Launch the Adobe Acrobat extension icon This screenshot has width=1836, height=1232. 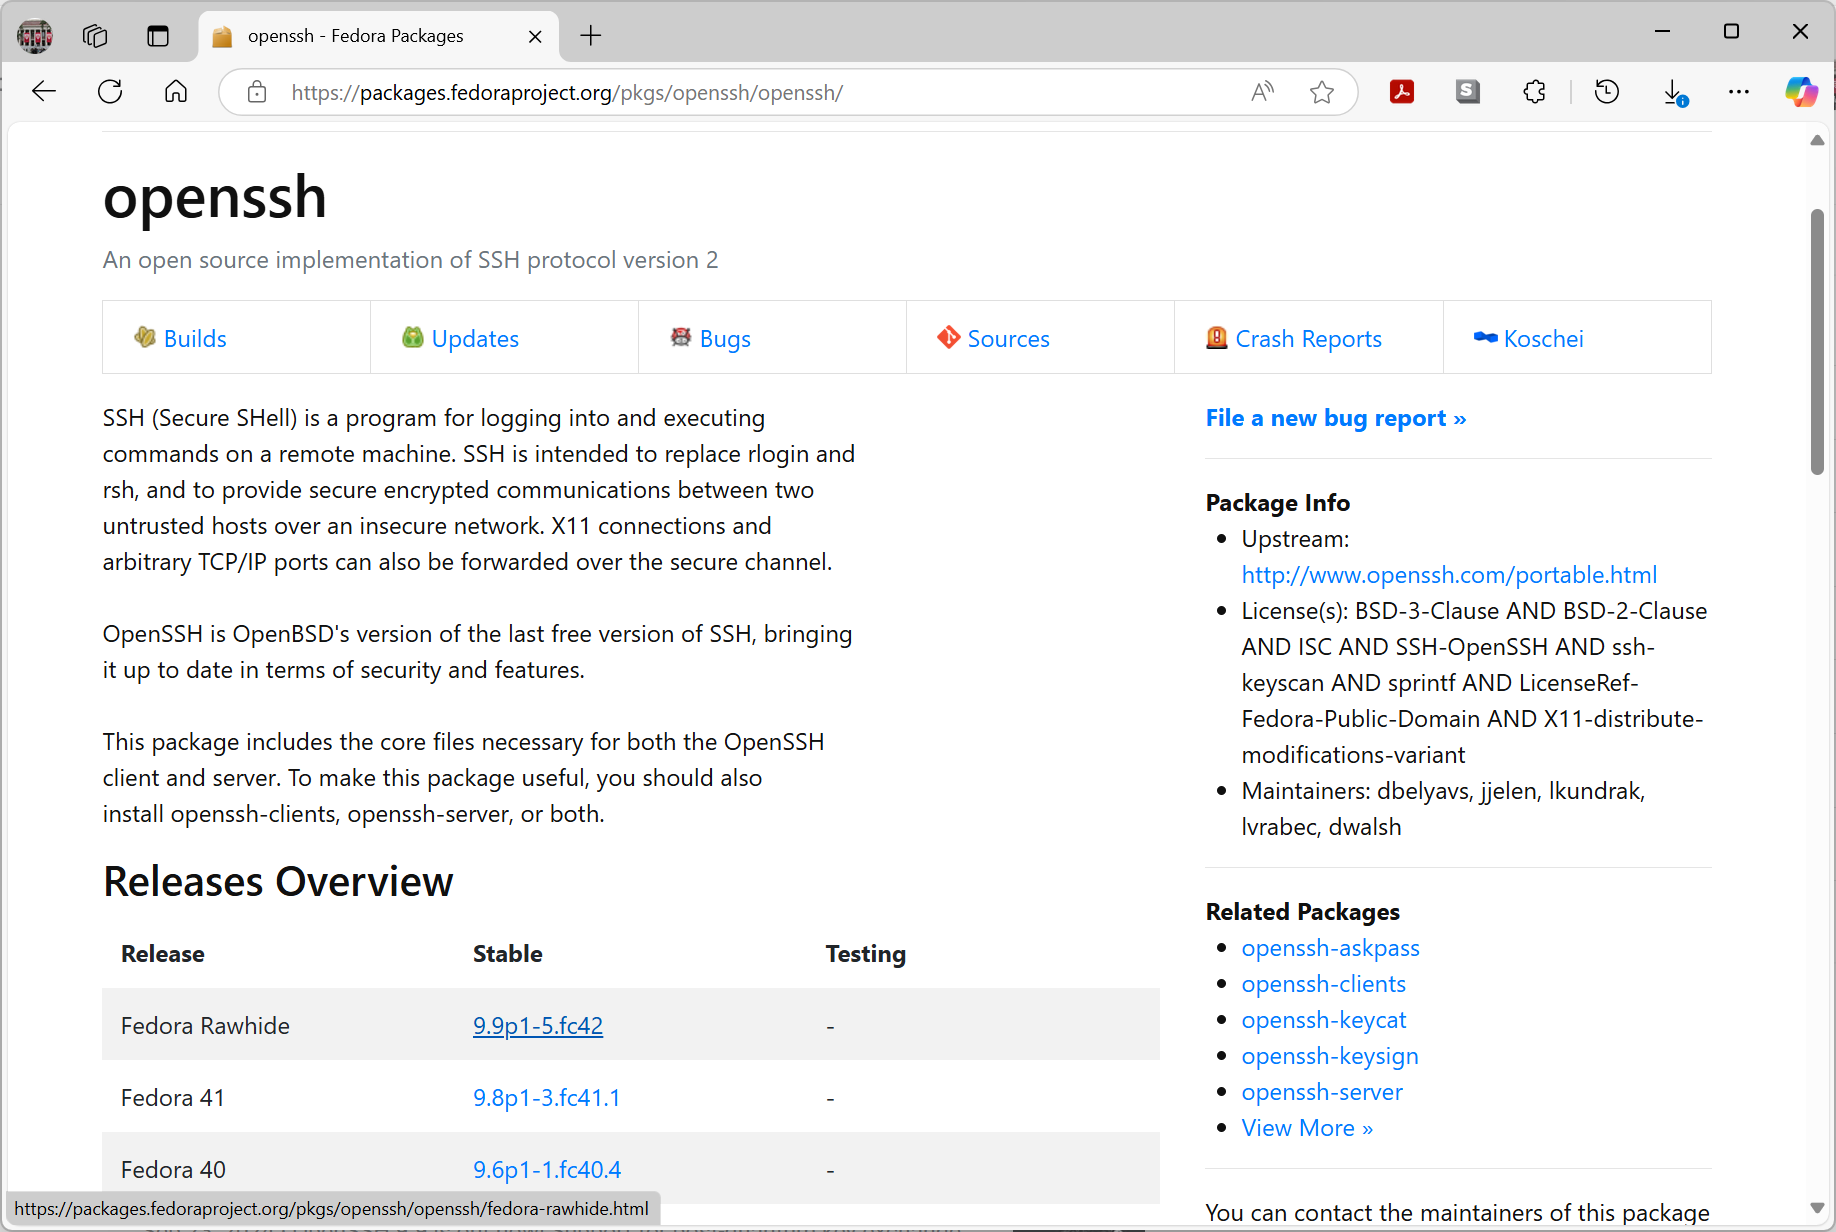click(1401, 91)
